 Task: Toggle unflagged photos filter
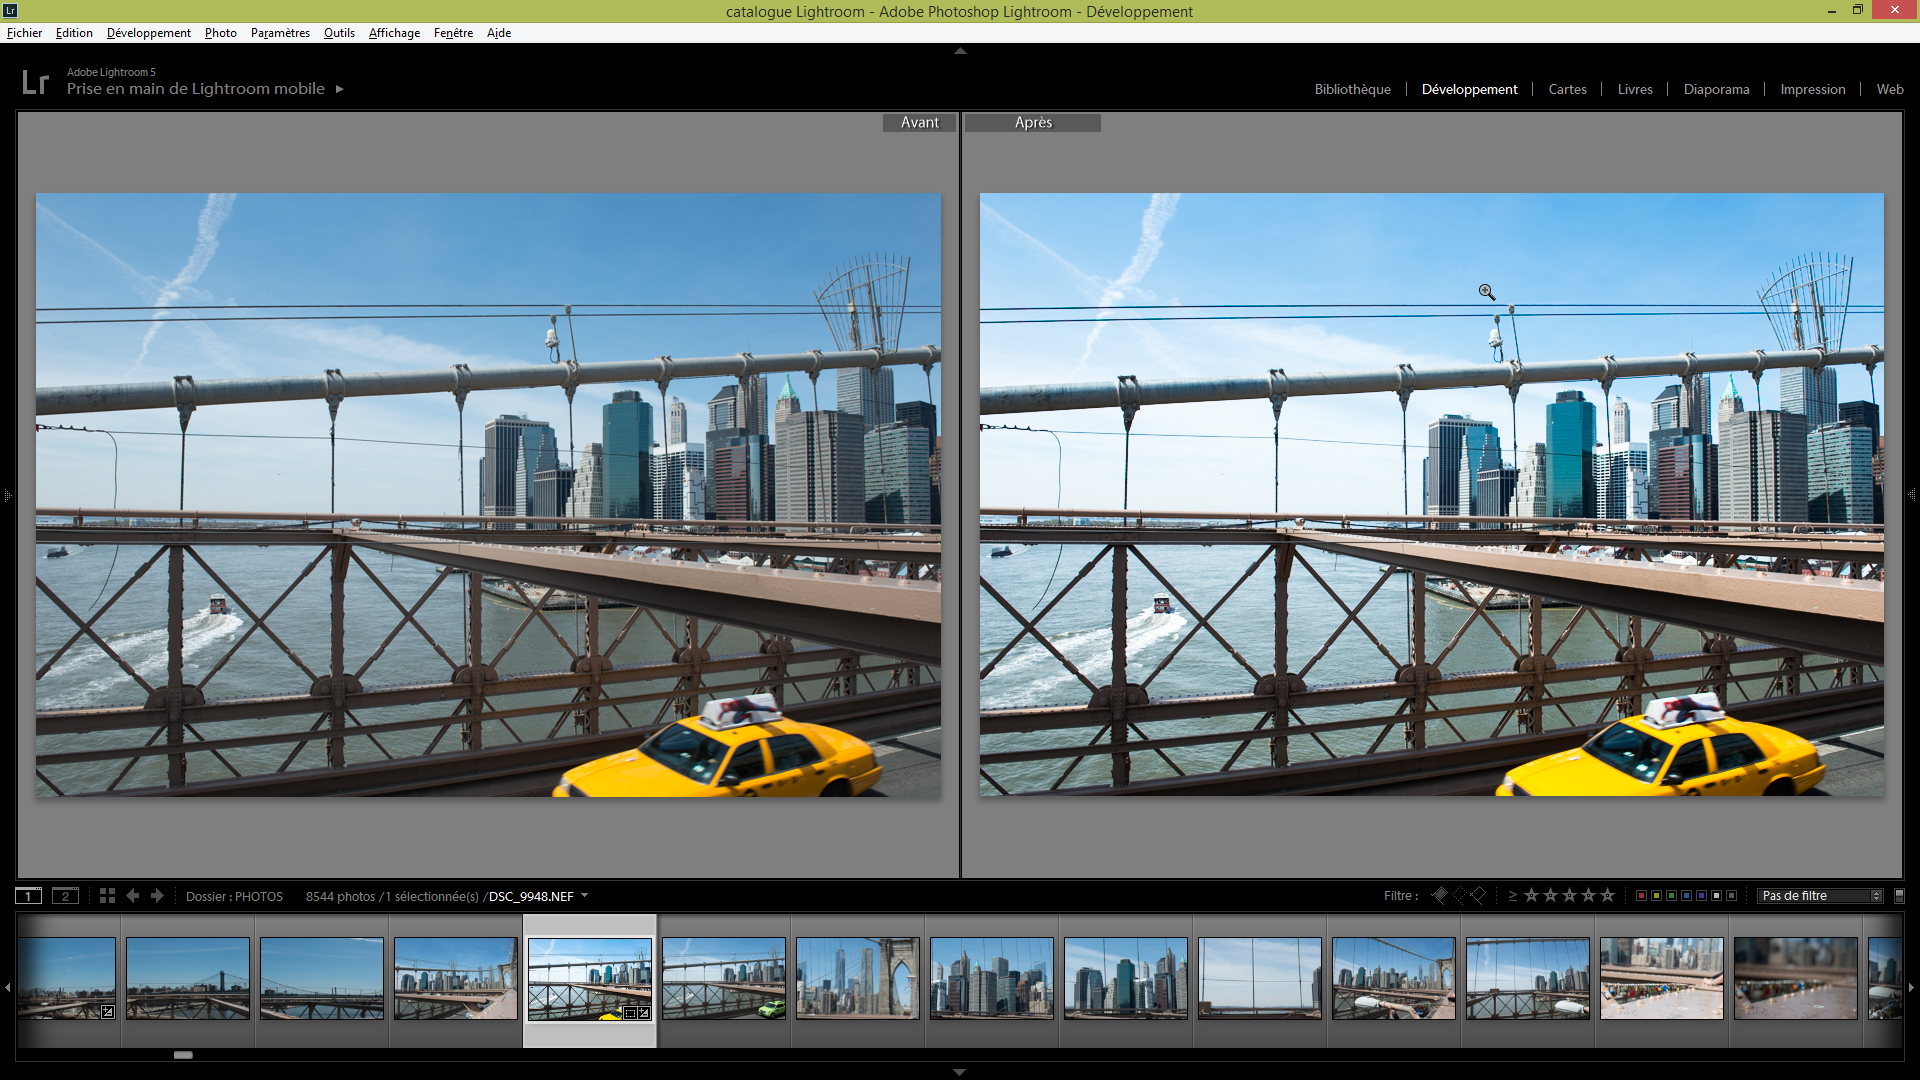1459,895
